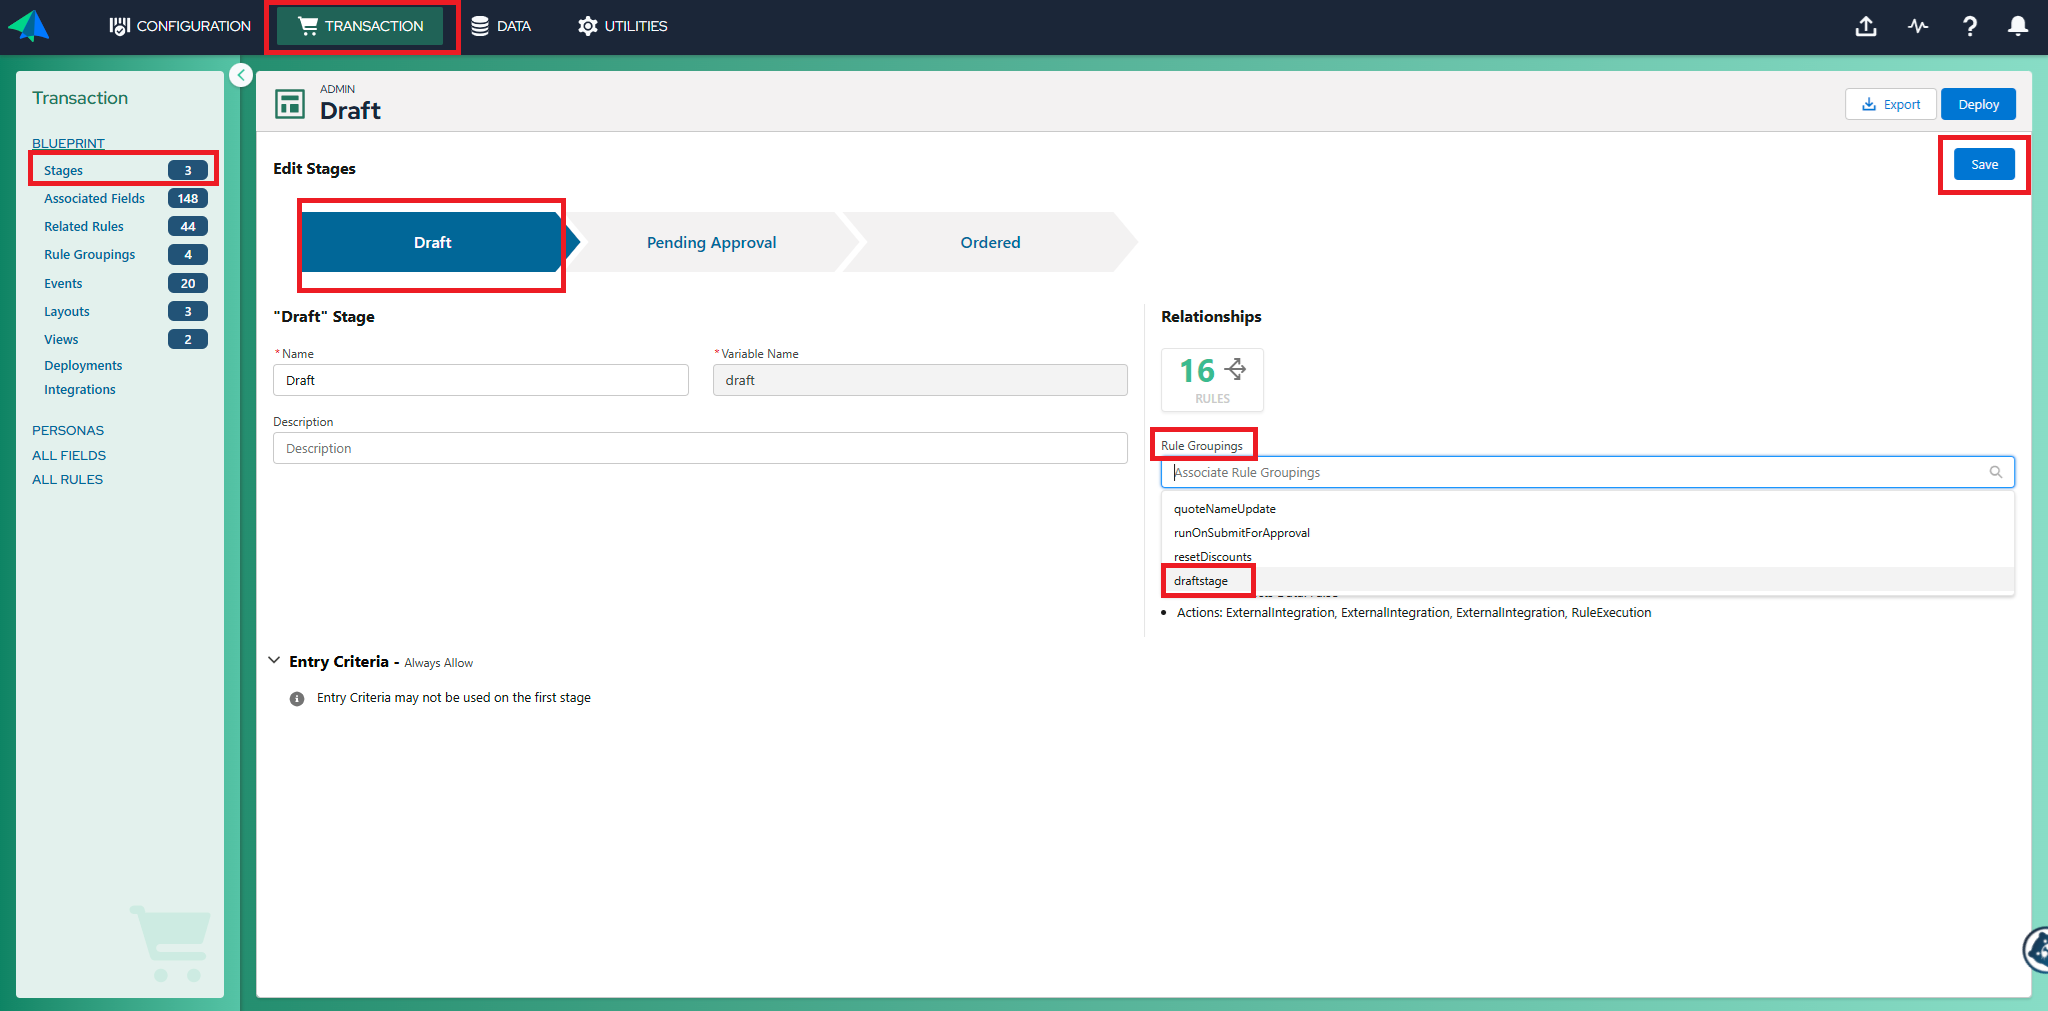Screen dimensions: 2048x1011
Task: Focus the Associate Rule Groupings combo box
Action: pos(1587,472)
